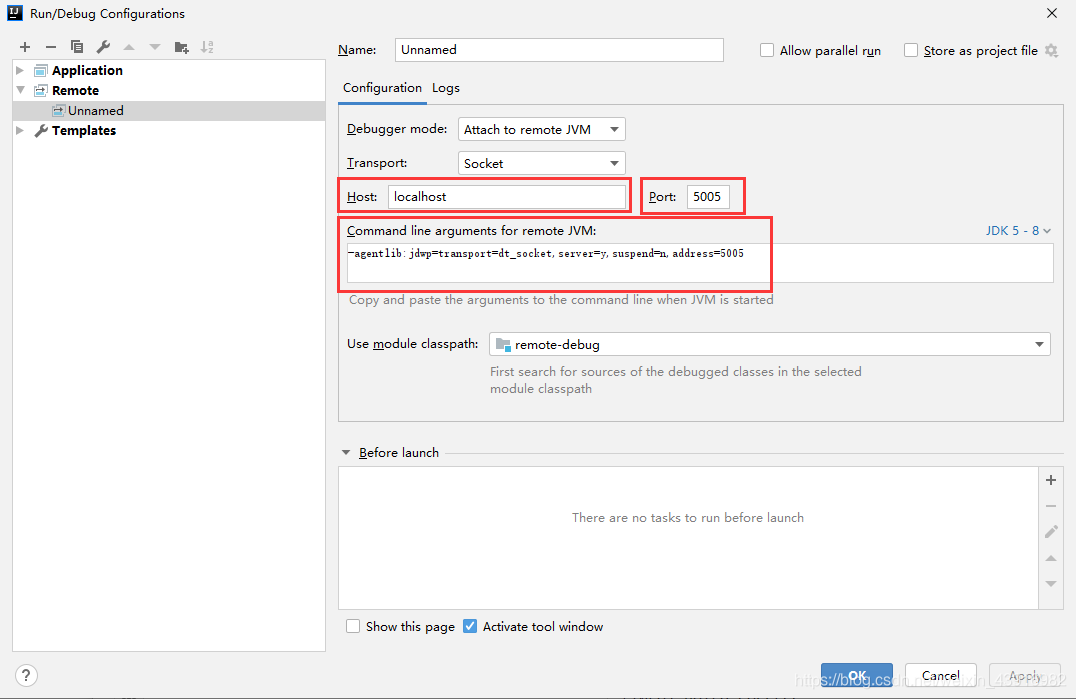Collapse the Before launch section
Screen dimensions: 1076x699
[x=346, y=453]
